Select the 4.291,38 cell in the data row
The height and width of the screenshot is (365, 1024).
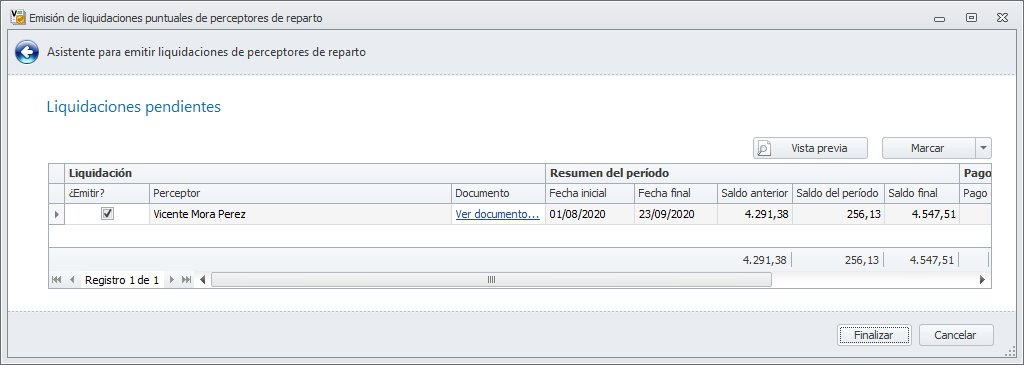(x=754, y=214)
